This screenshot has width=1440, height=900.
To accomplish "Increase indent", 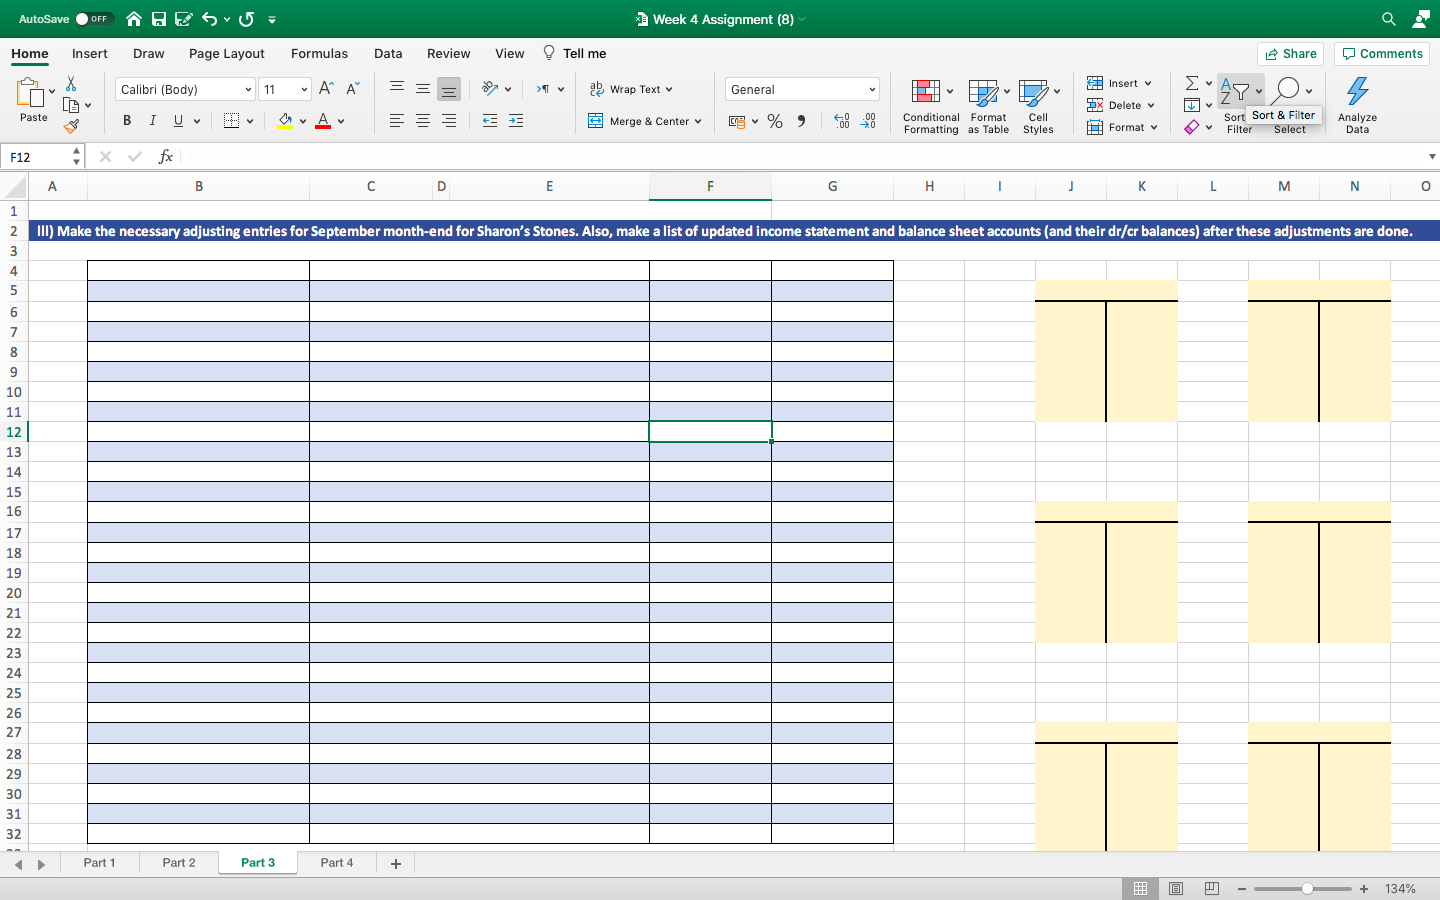I will [x=516, y=121].
